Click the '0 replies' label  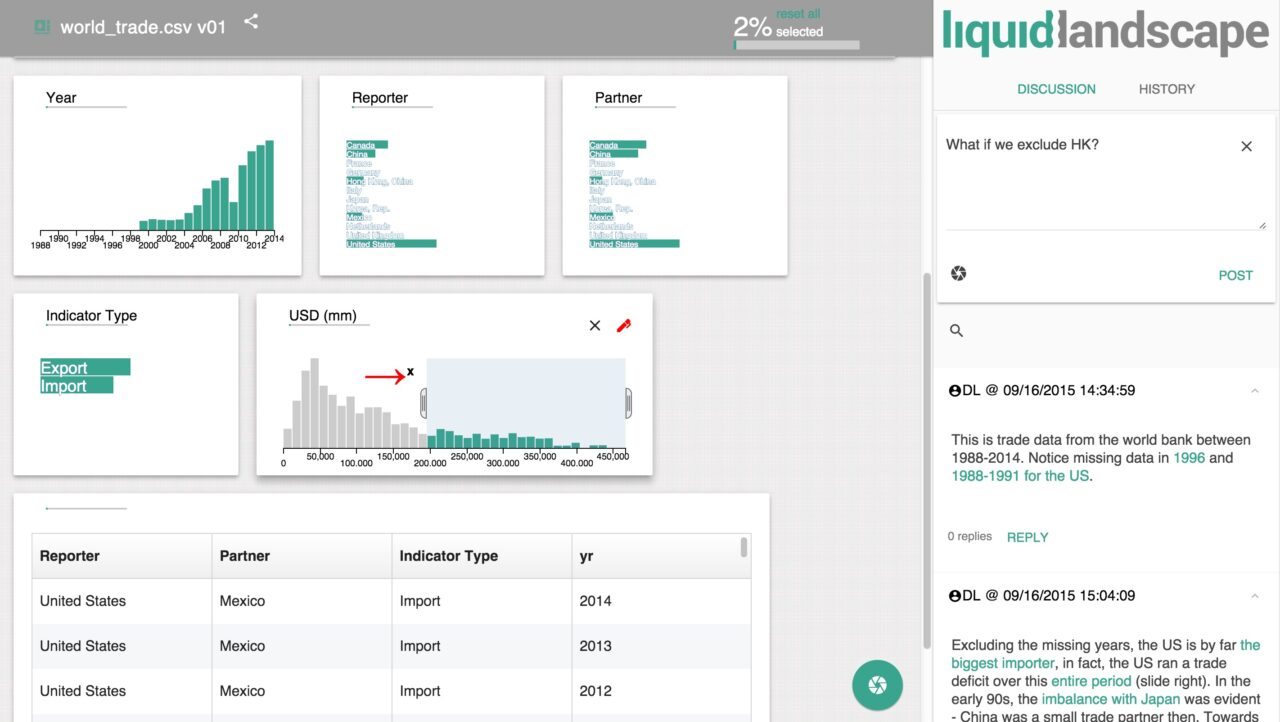coord(970,537)
